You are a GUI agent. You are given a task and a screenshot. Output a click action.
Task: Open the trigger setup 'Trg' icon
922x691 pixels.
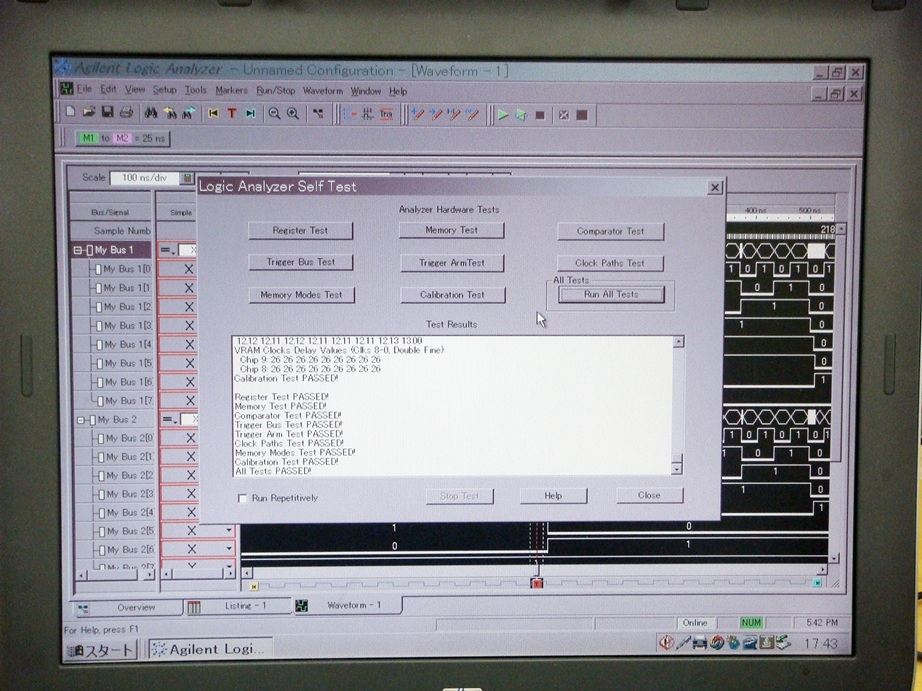386,115
